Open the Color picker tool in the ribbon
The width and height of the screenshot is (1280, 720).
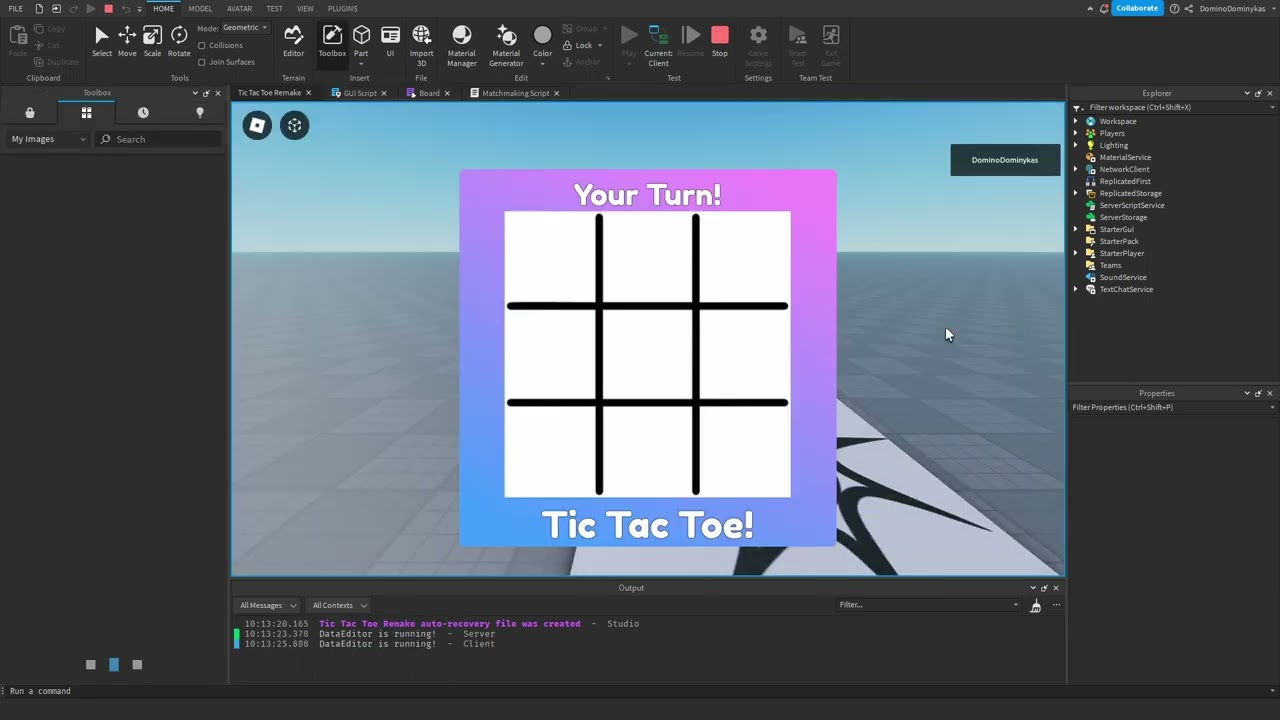pos(542,45)
